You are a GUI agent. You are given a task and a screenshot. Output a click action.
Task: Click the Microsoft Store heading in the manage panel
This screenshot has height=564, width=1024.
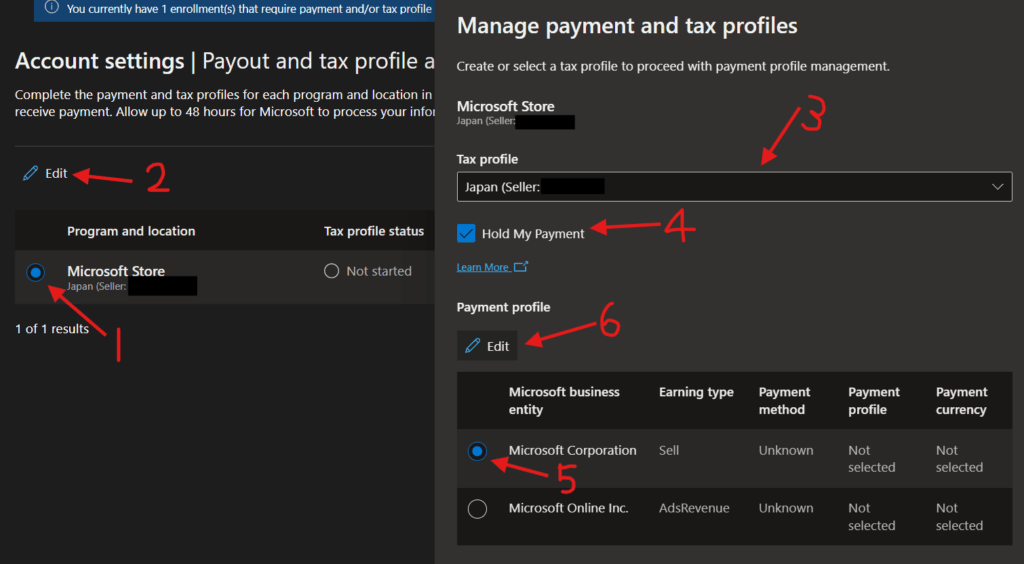pos(505,106)
